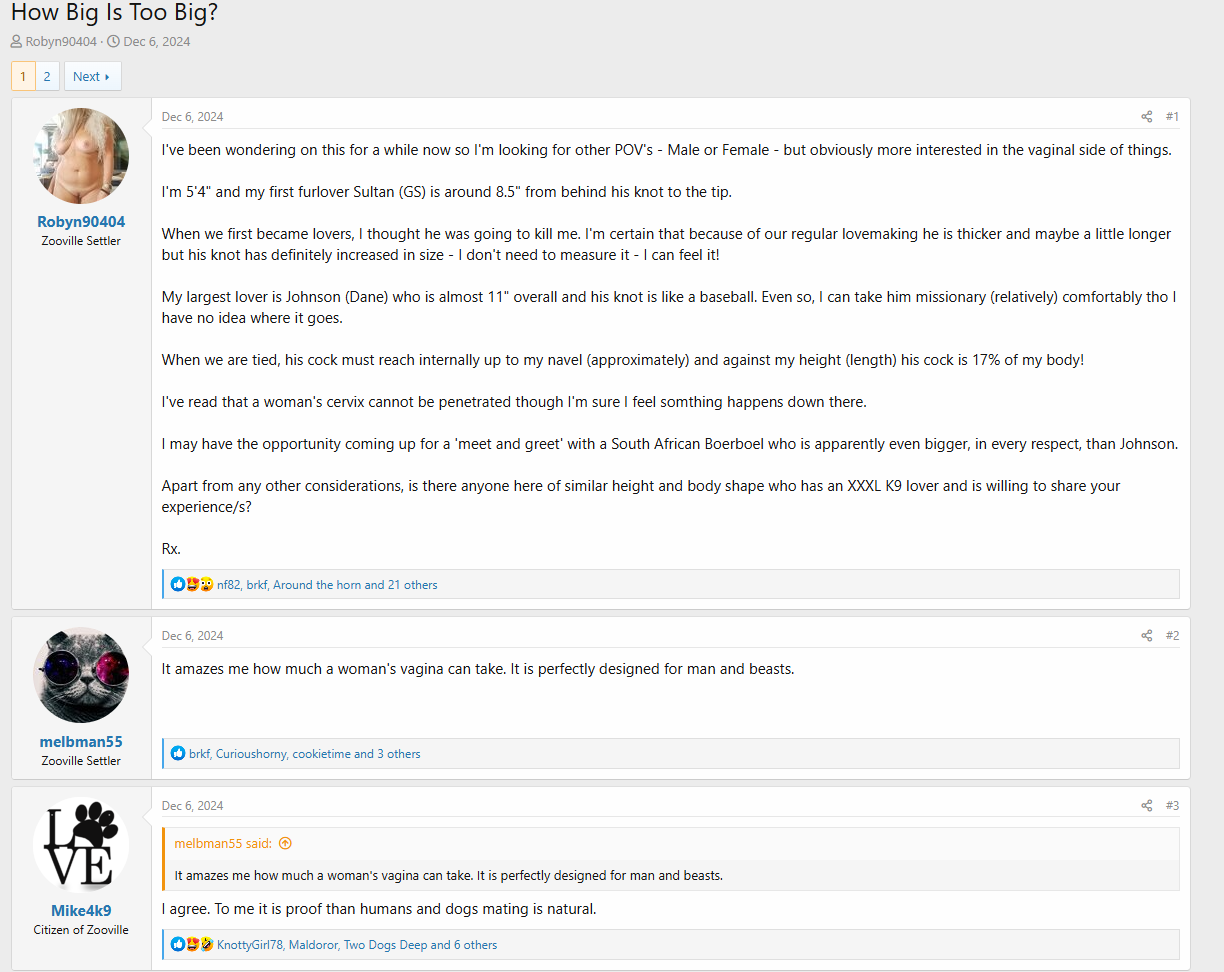The image size is (1224, 972).
Task: Select page 1 in the pagination
Action: click(x=23, y=77)
